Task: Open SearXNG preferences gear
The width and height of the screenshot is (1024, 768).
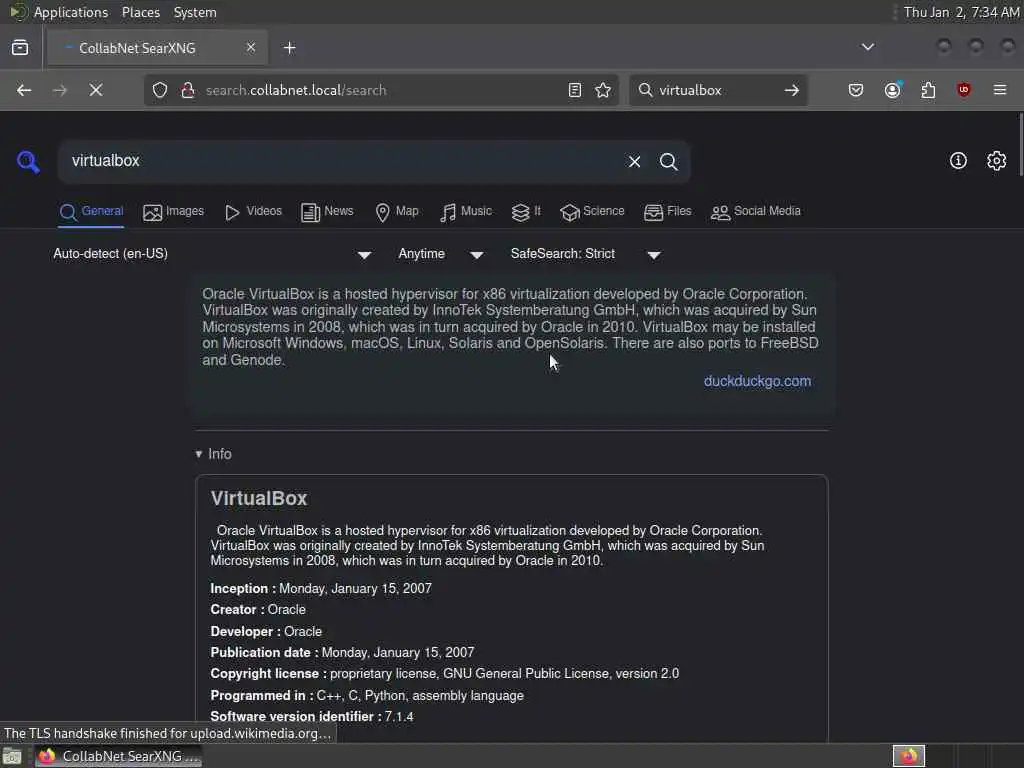Action: [997, 161]
